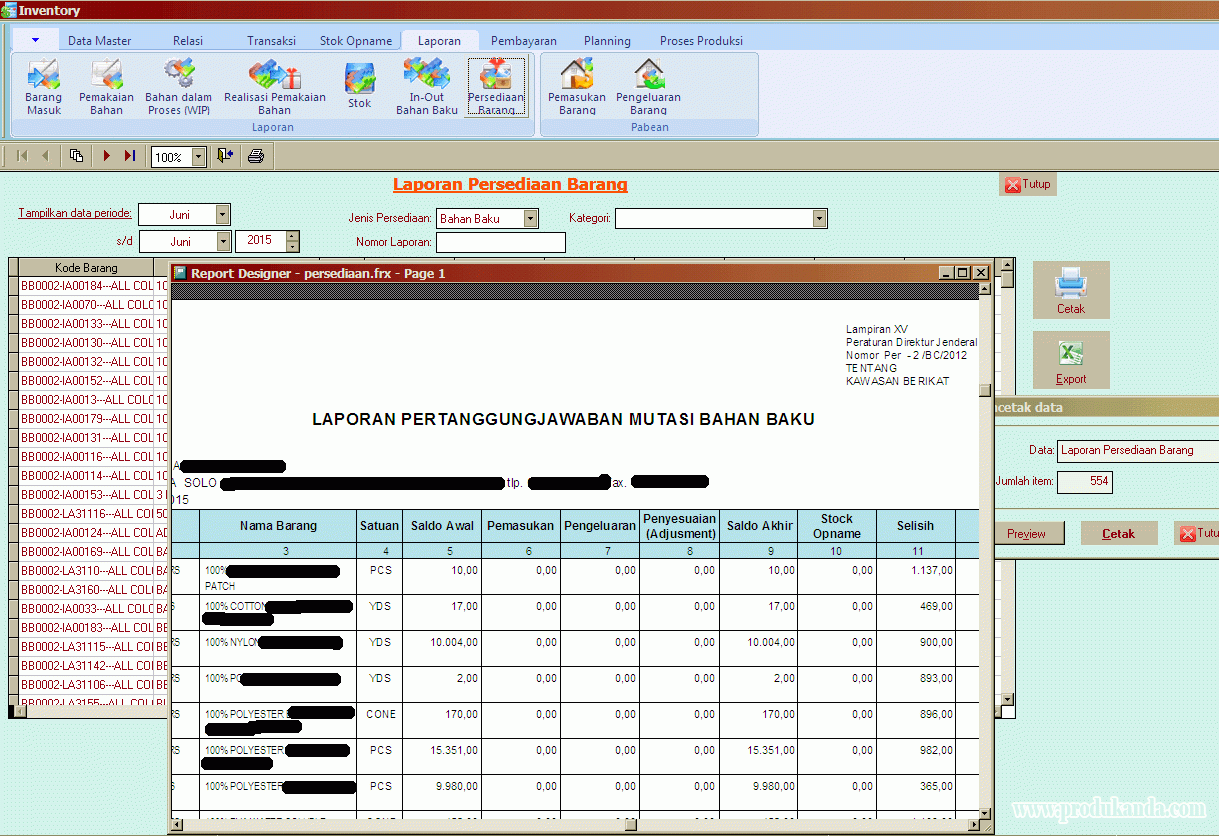Open Pengeluaran Barang in Pabean group
This screenshot has height=836, width=1219.
coord(648,86)
